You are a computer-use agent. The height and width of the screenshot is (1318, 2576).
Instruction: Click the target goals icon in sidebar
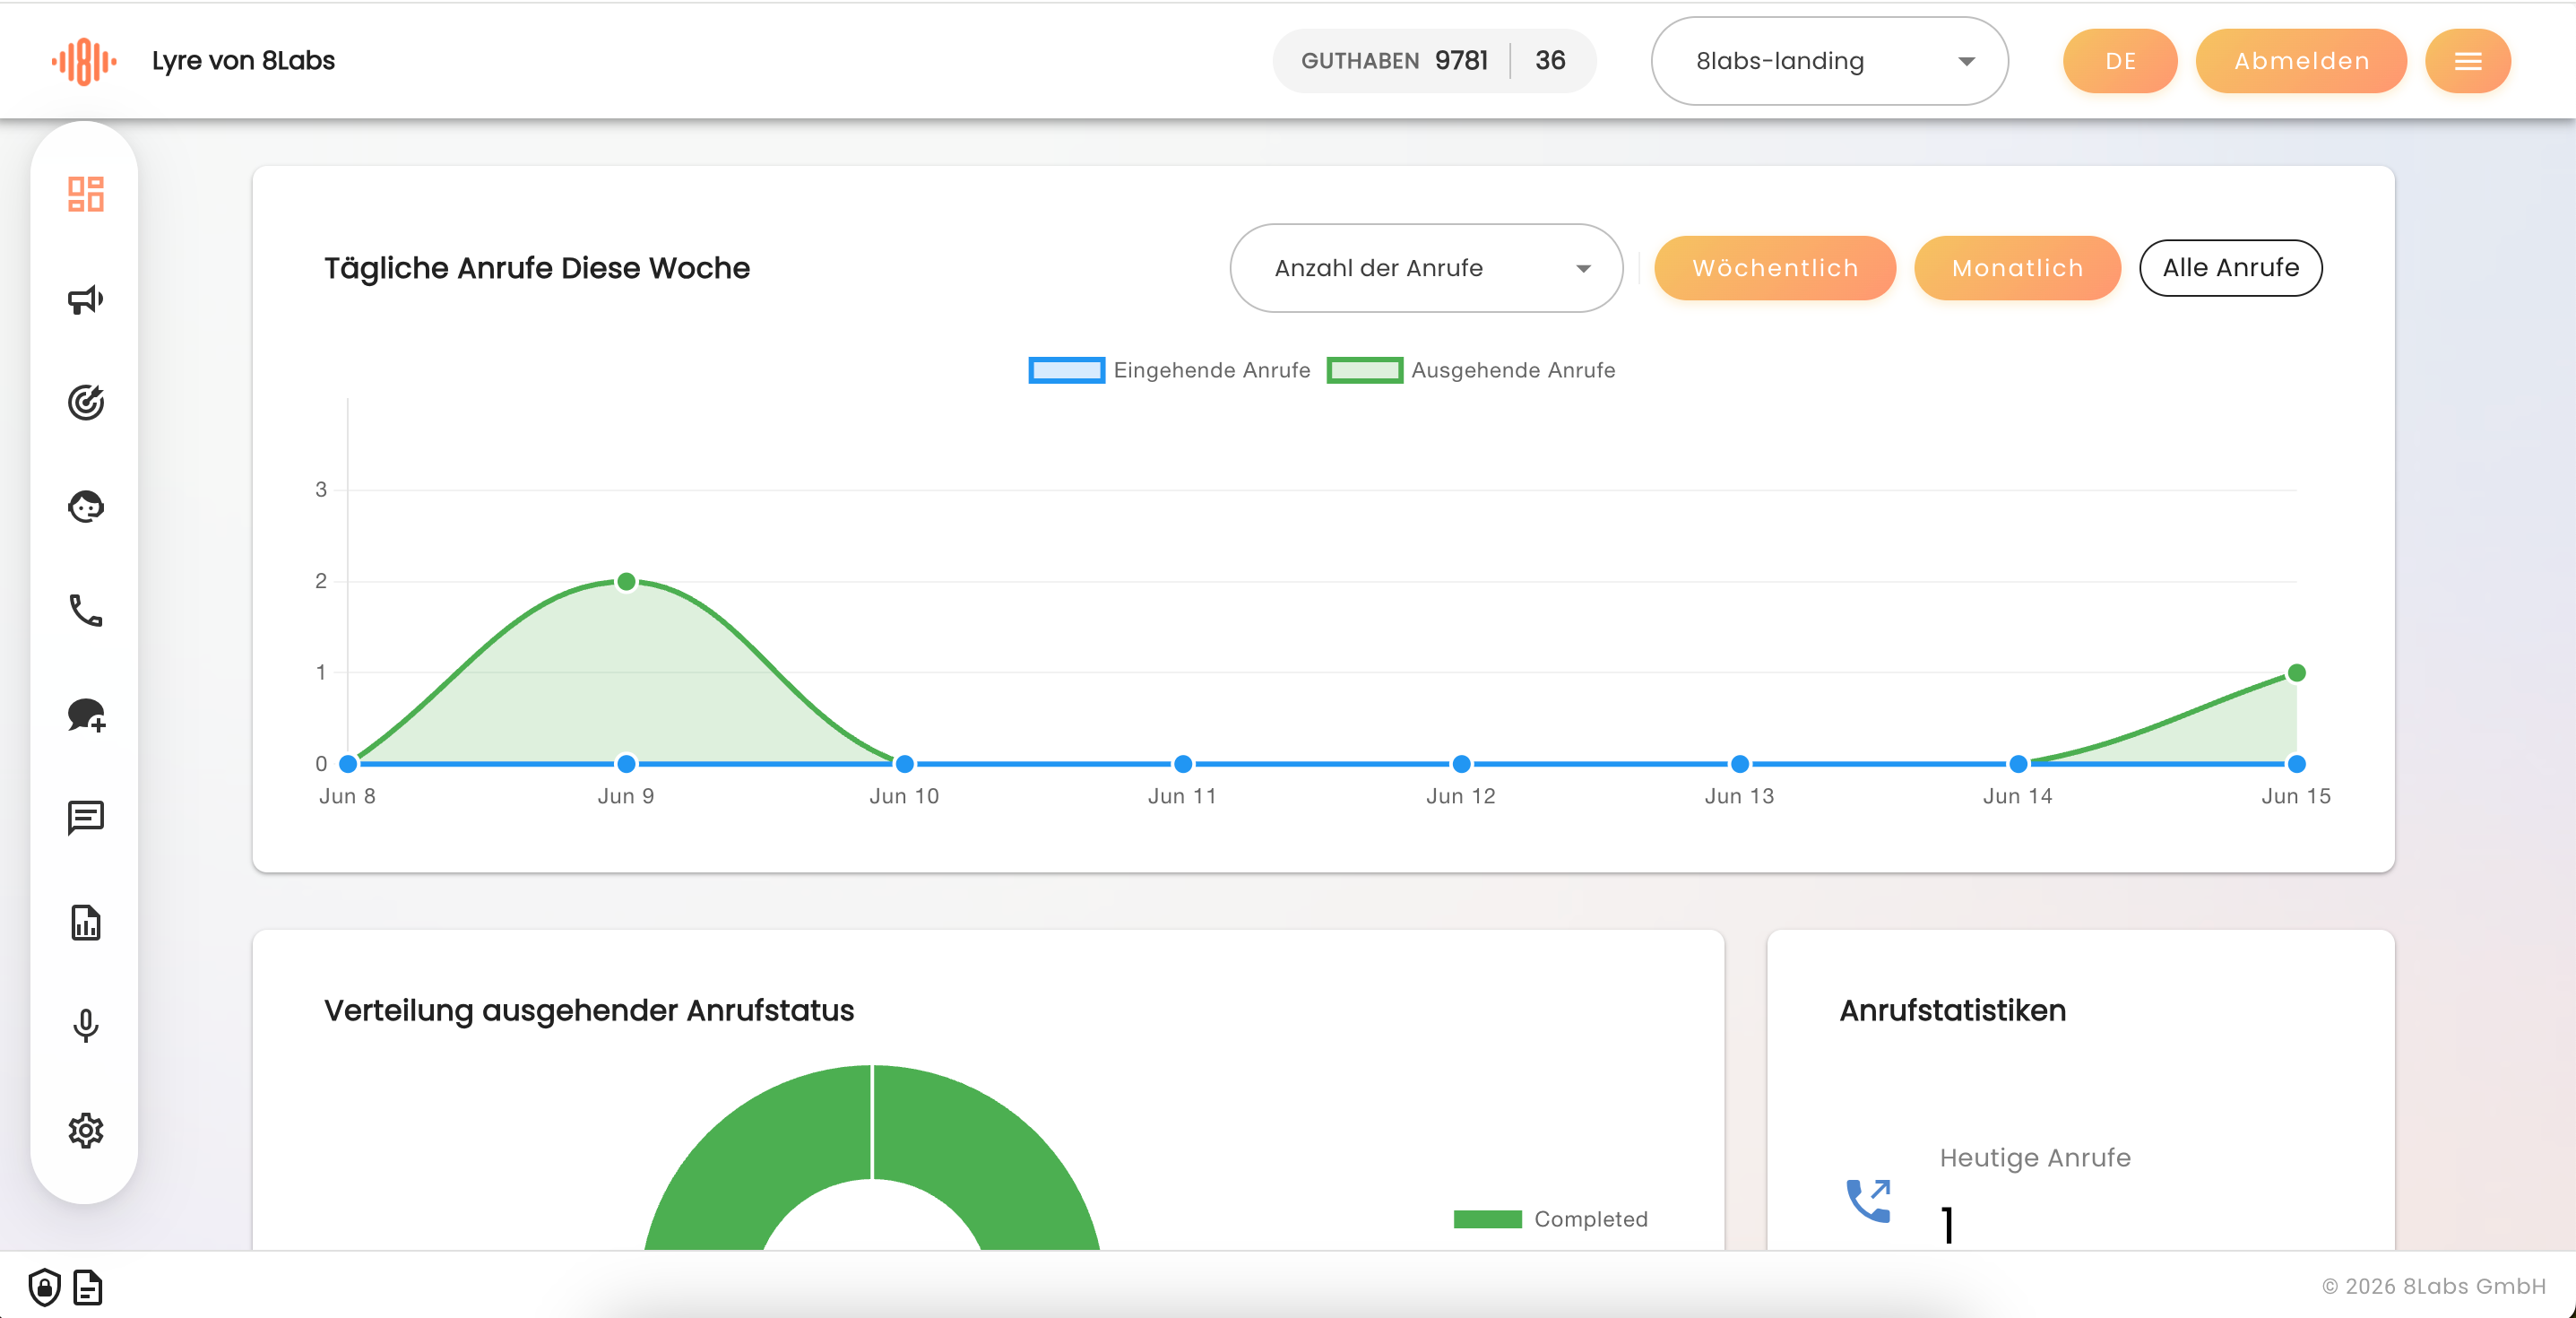click(86, 402)
